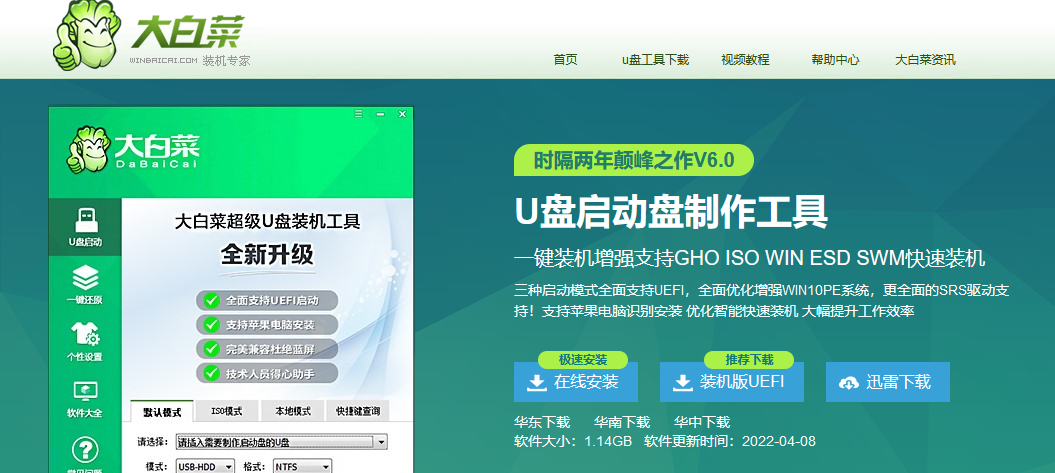This screenshot has width=1055, height=473.
Task: Click the 全新升级 text in tool window
Action: pyautogui.click(x=267, y=254)
